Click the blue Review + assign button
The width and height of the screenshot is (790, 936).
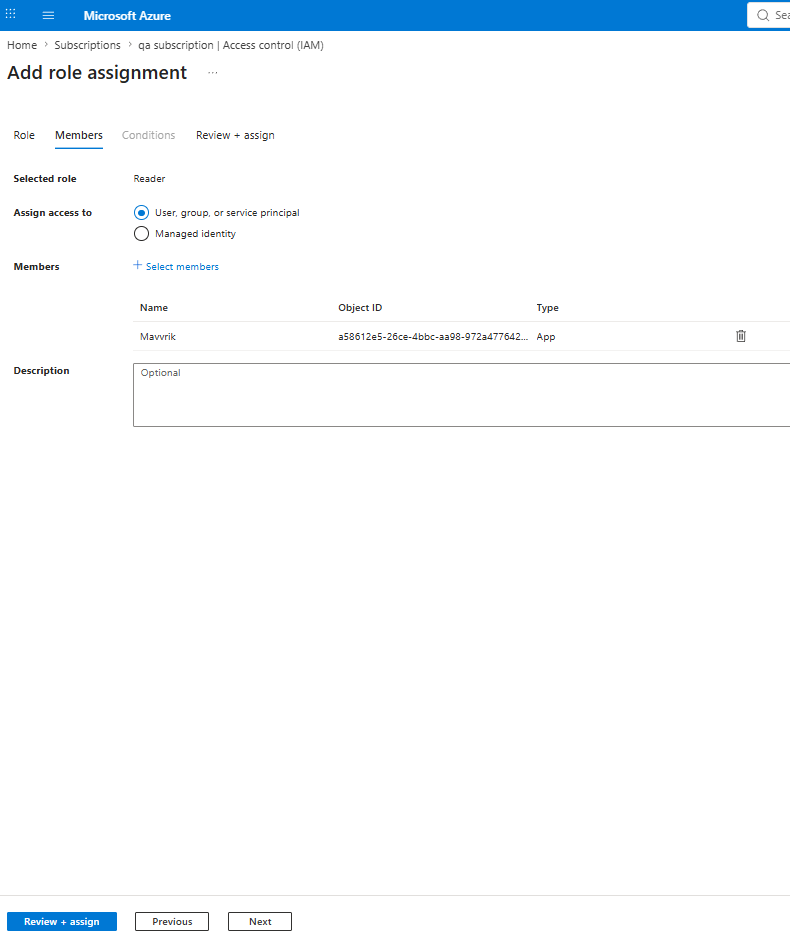[62, 922]
